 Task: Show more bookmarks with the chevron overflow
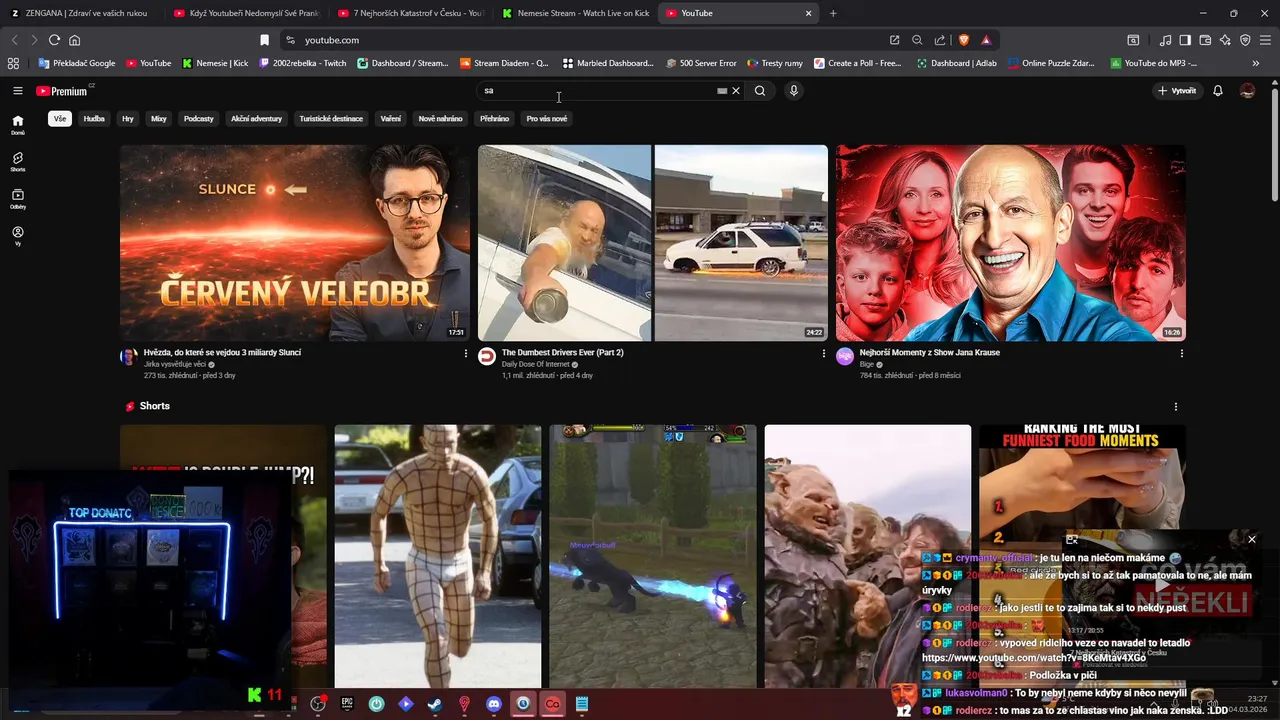coord(1256,63)
